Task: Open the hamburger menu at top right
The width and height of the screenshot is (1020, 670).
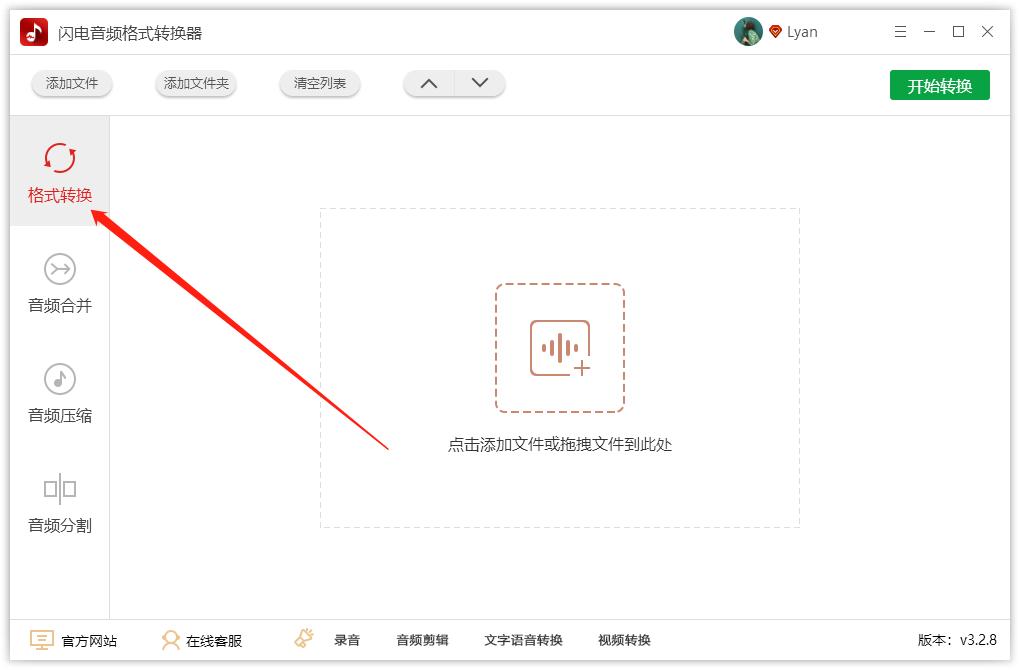Action: (900, 31)
